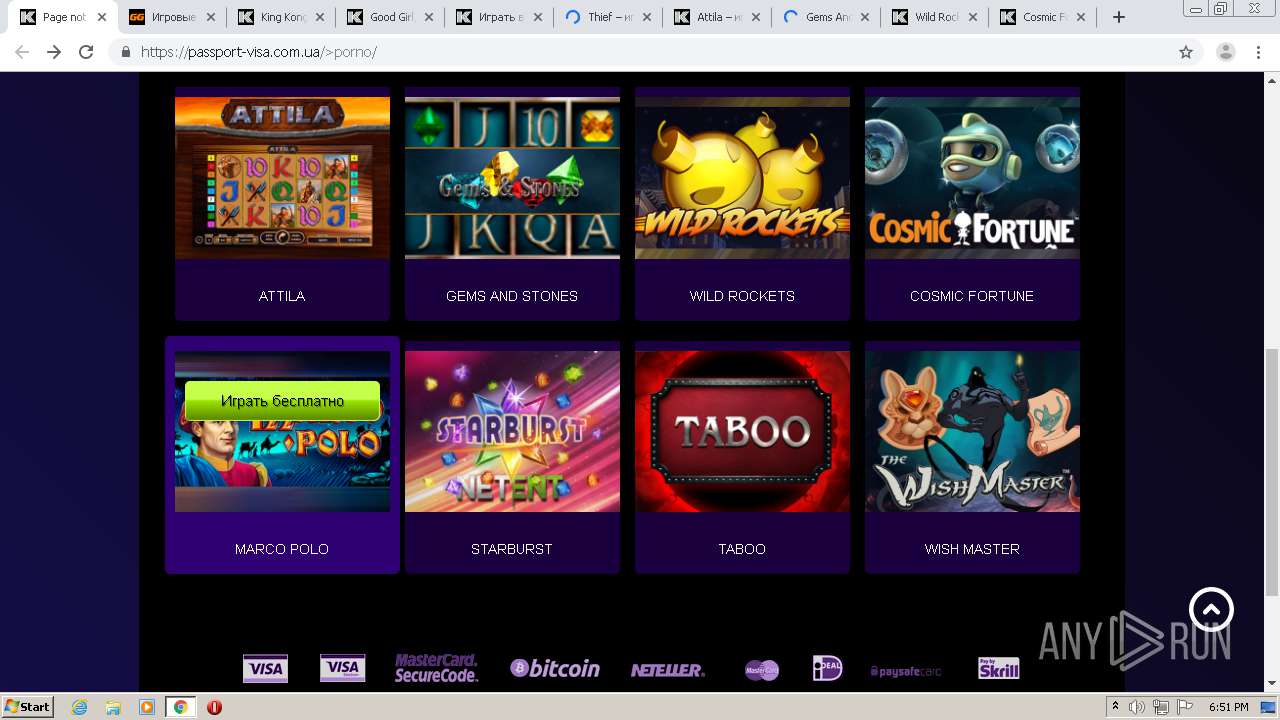
Task: Open the Wish Master game thumbnail
Action: [972, 431]
